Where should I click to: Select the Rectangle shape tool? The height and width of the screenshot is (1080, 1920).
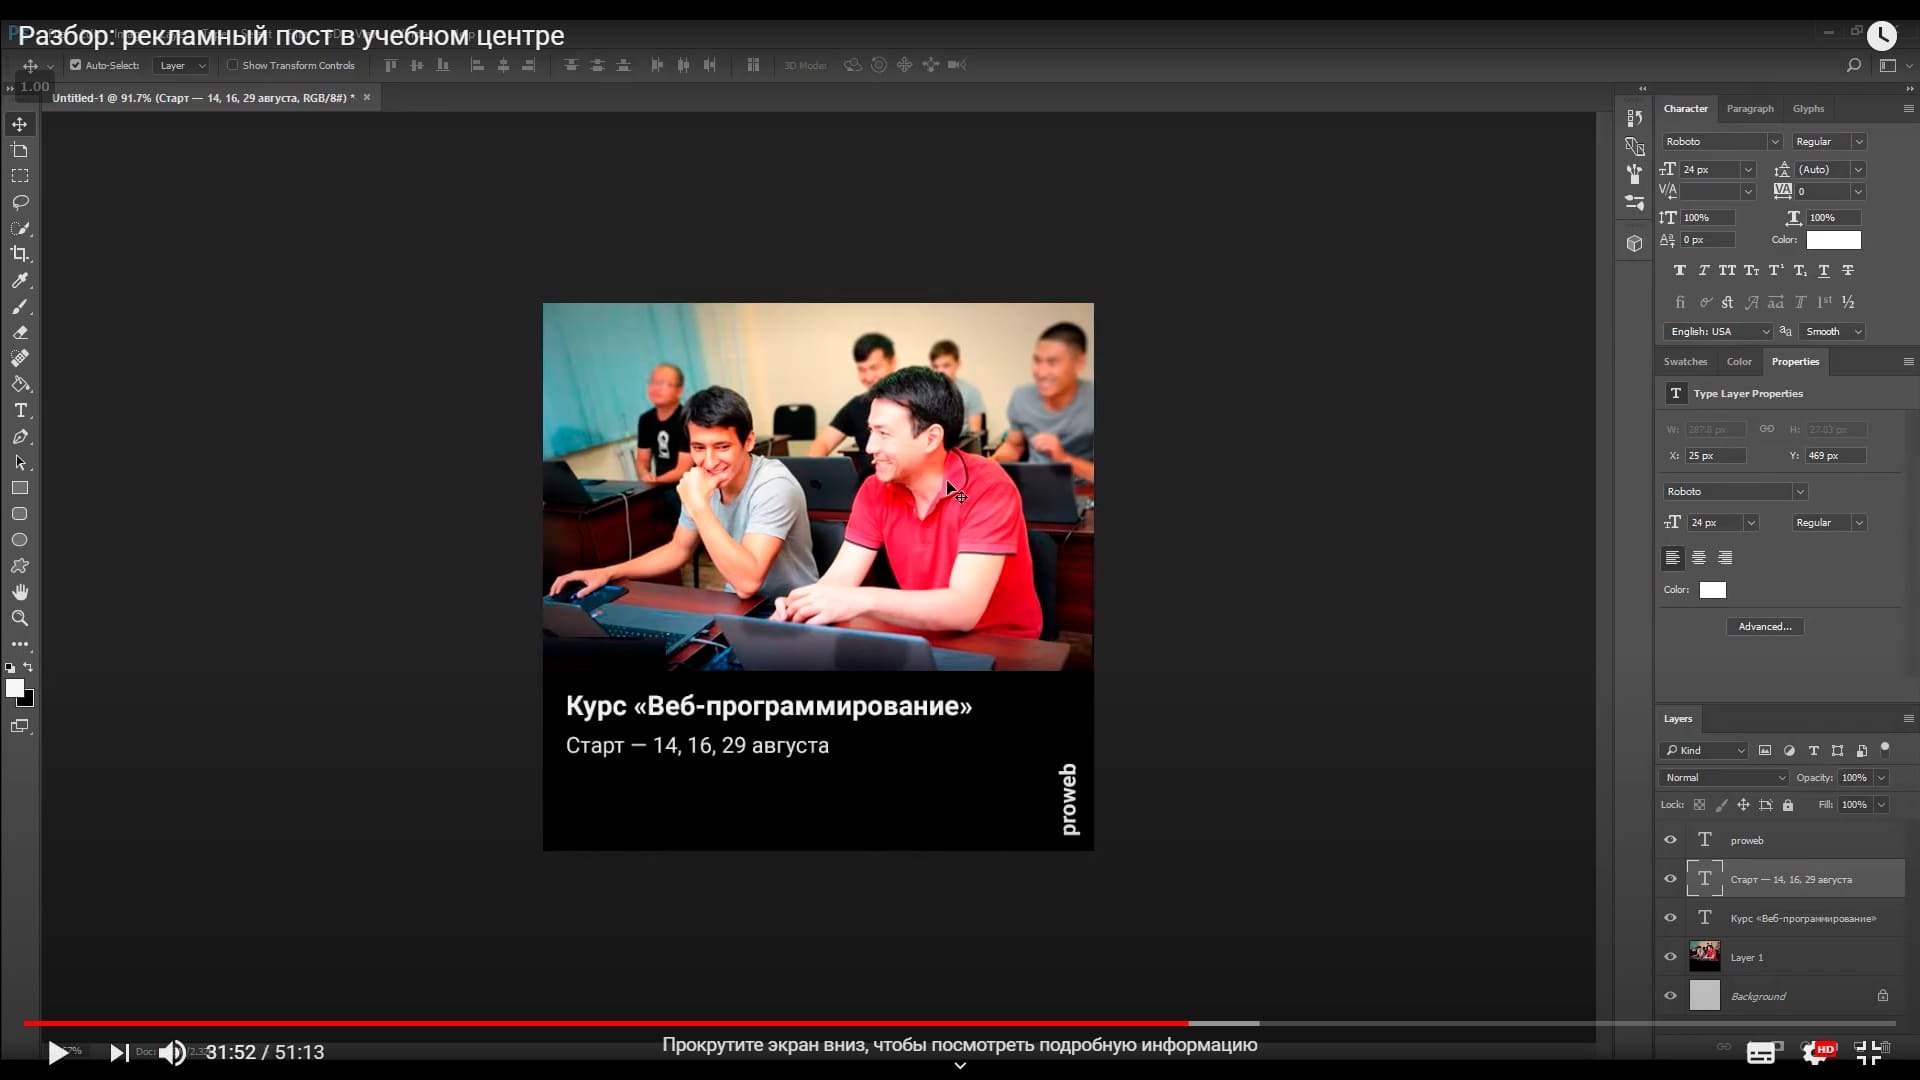(x=20, y=488)
